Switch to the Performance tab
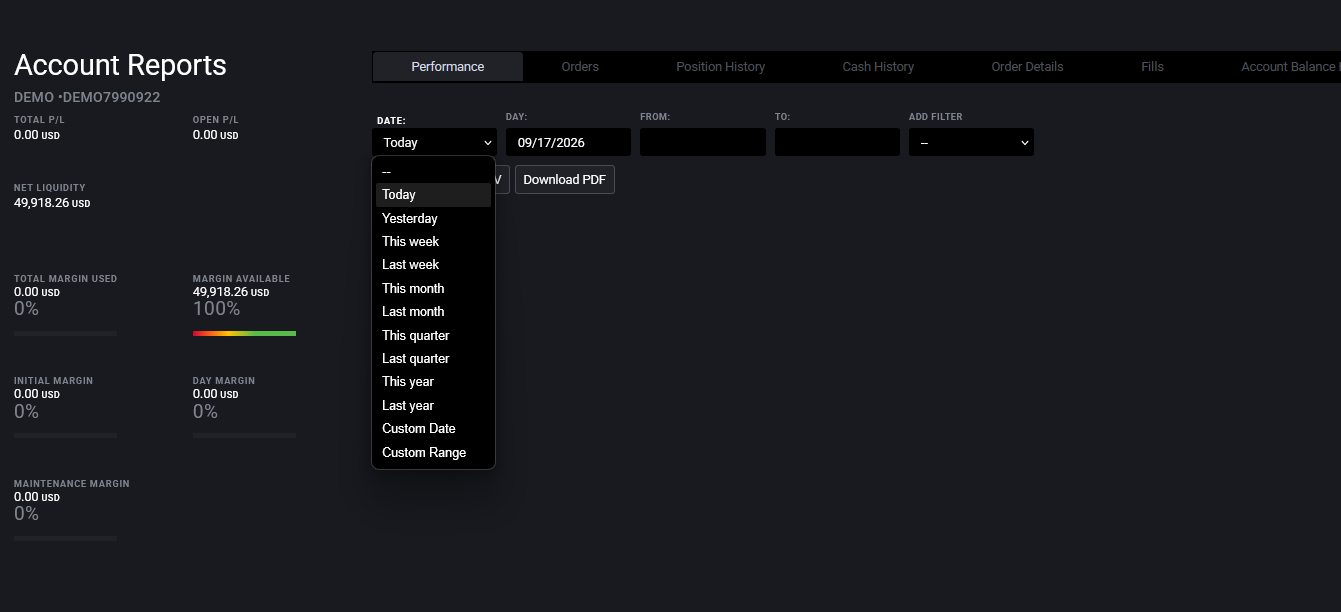Screen dimensions: 1341x612 [x=447, y=67]
